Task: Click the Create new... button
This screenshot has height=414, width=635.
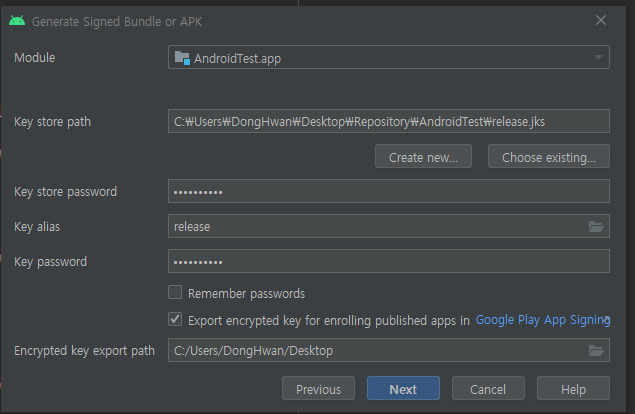Action: point(423,156)
